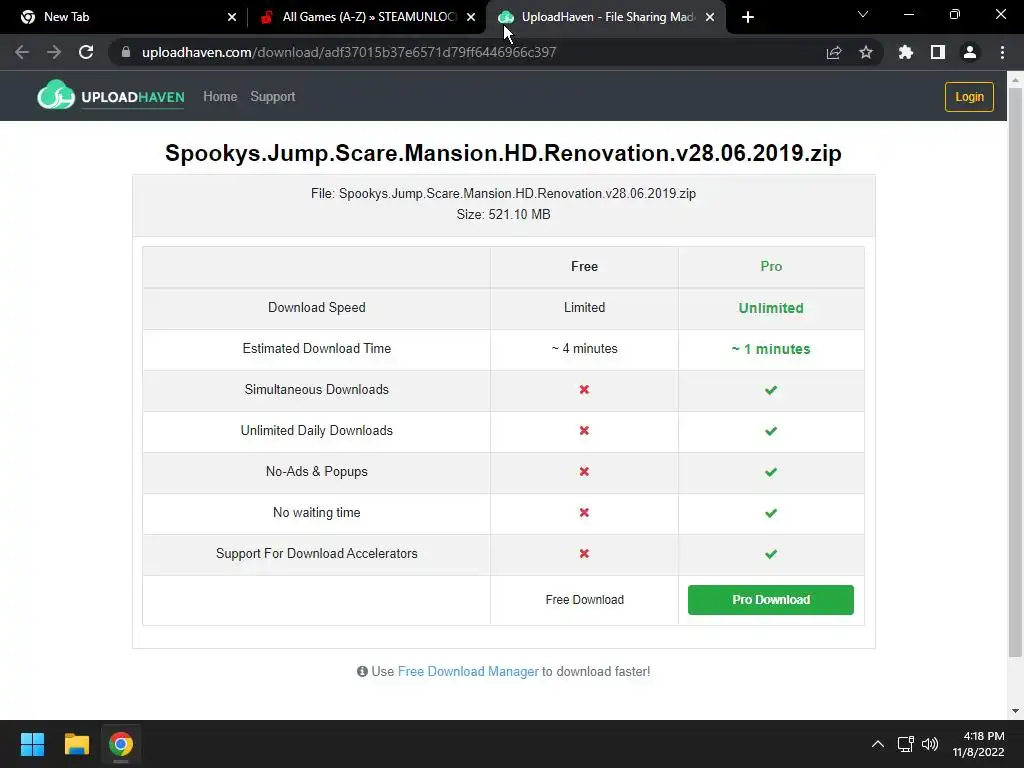View site info via the lock icon
This screenshot has width=1024, height=768.
pos(126,52)
